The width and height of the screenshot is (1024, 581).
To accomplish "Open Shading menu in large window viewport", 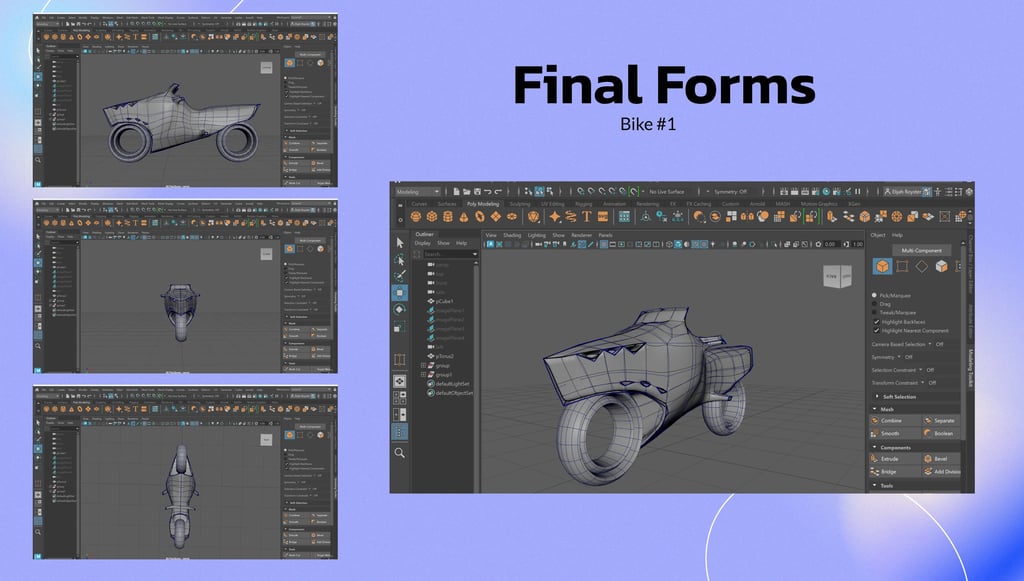I will (512, 235).
